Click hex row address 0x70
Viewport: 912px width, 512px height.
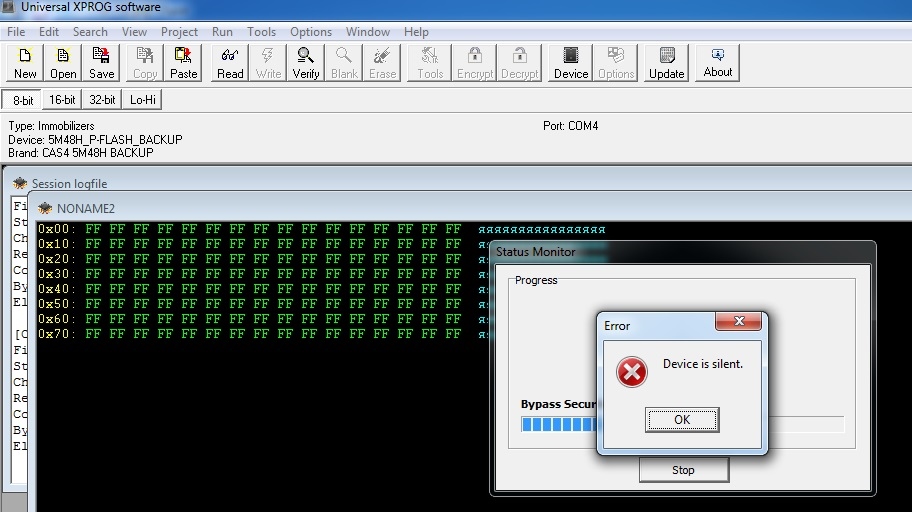[x=56, y=334]
